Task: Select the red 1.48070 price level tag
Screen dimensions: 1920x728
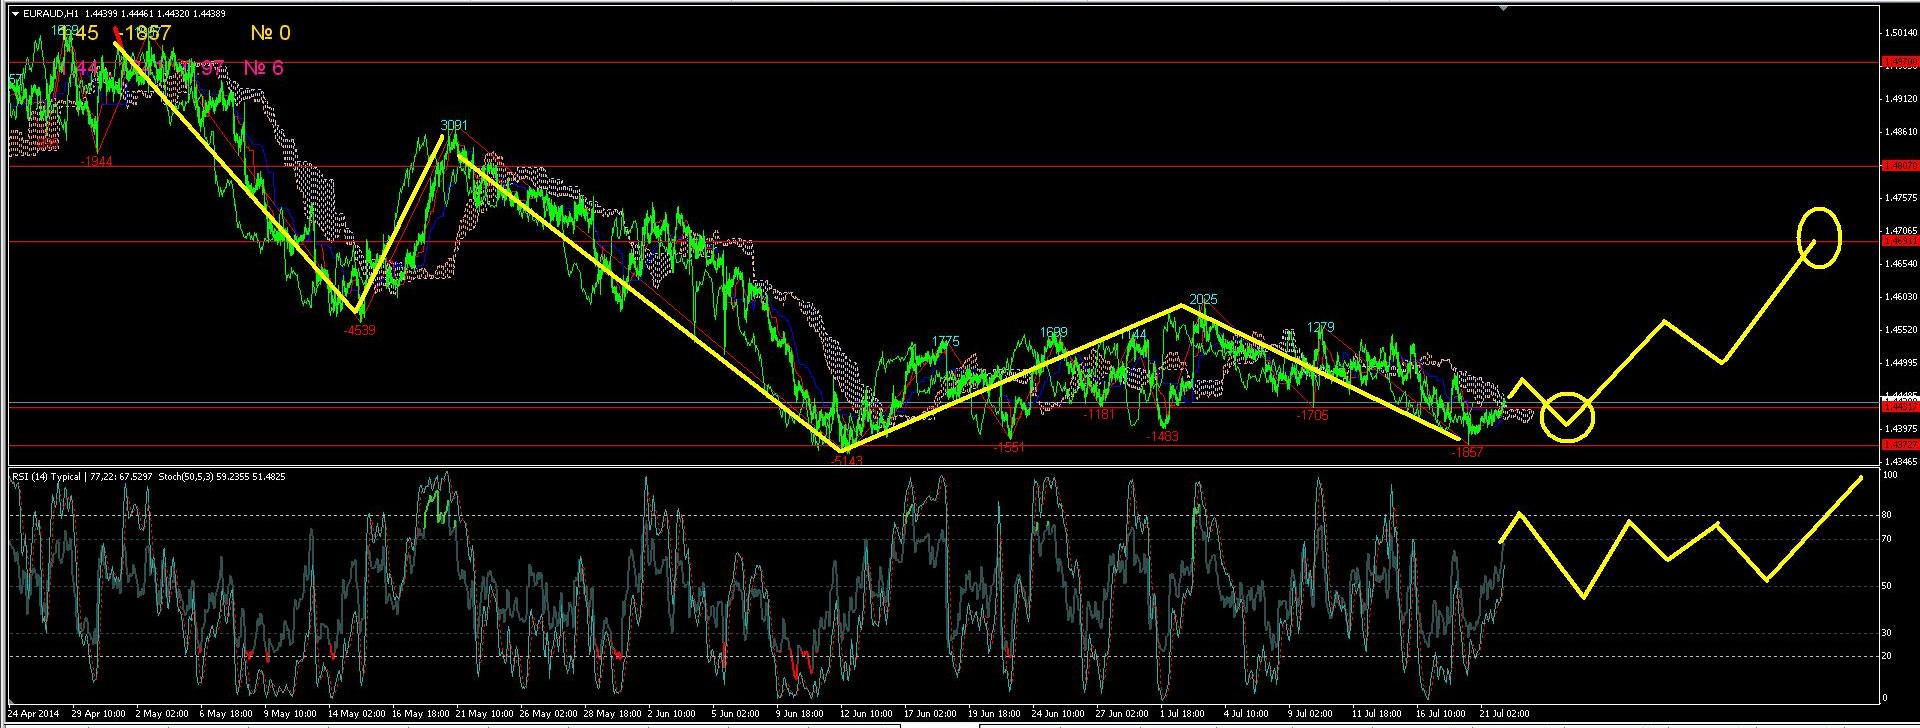Action: pyautogui.click(x=1899, y=165)
